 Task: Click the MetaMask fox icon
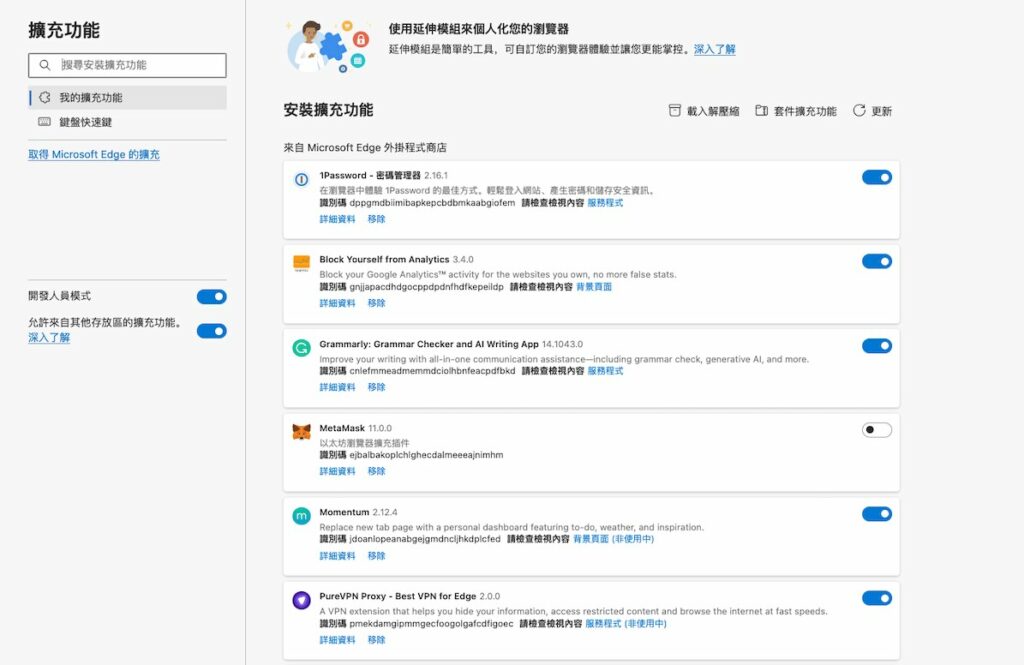[301, 432]
